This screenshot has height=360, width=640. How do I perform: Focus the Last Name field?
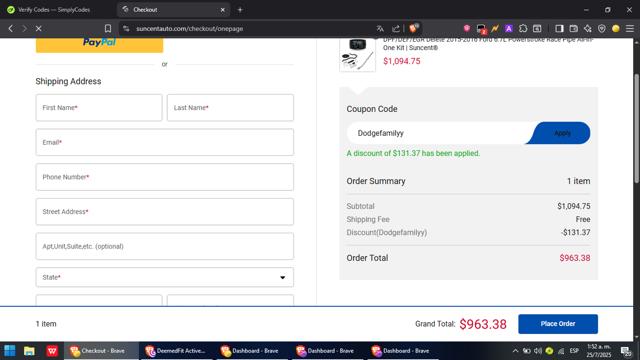(230, 108)
